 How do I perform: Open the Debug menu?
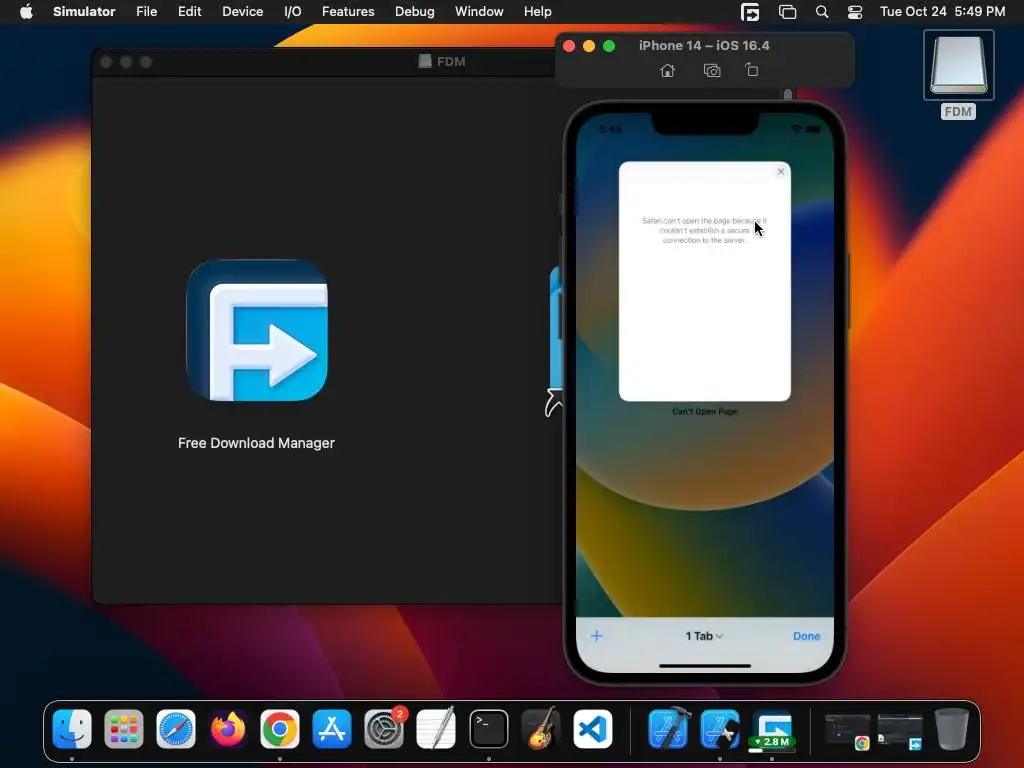pyautogui.click(x=415, y=12)
